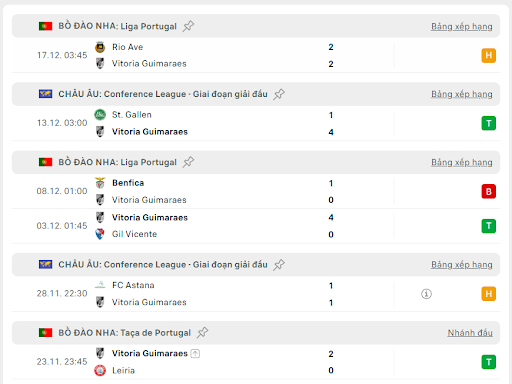Pin the first Liga Portugal league header
Image resolution: width=512 pixels, height=384 pixels.
[x=188, y=26]
